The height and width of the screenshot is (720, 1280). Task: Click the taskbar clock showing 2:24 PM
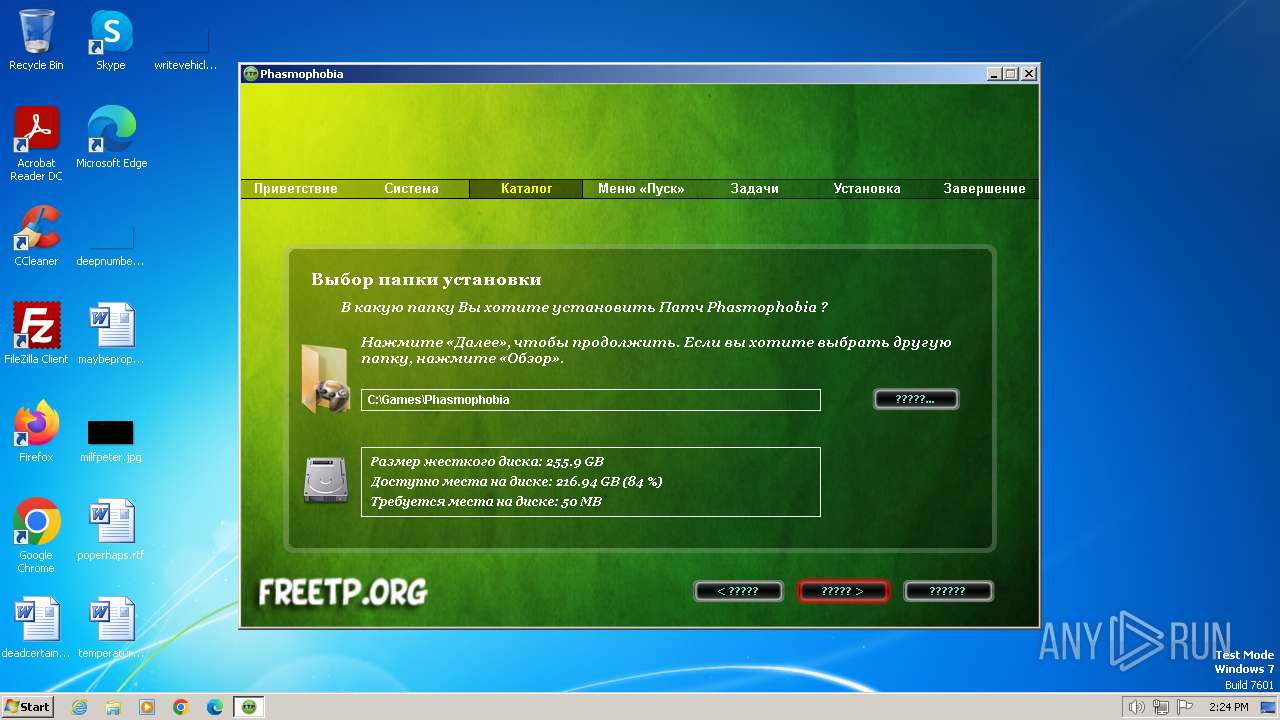1229,707
